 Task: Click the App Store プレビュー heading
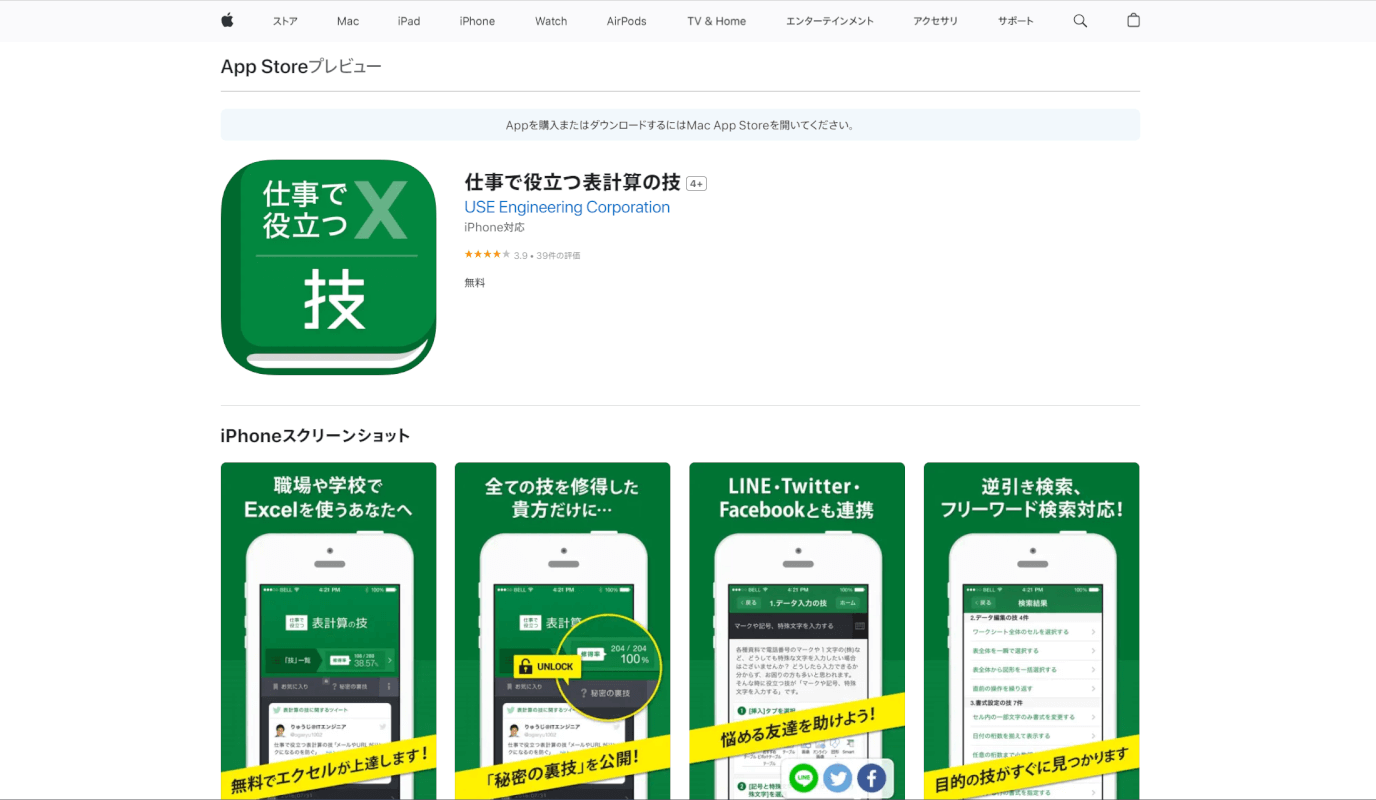(301, 67)
